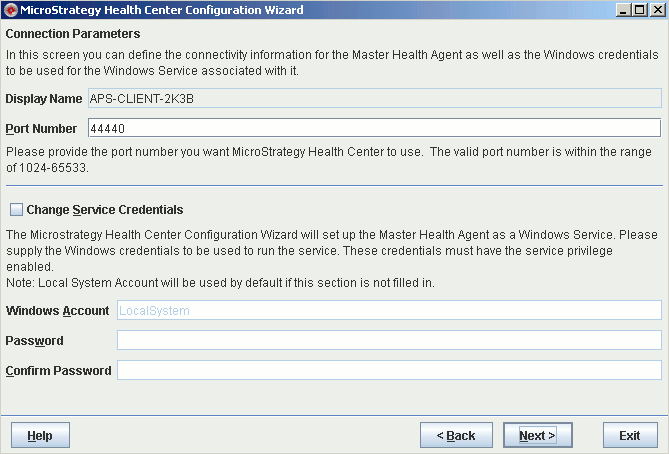This screenshot has height=454, width=669.
Task: Maximize the Configuration Wizard window
Action: tap(639, 10)
